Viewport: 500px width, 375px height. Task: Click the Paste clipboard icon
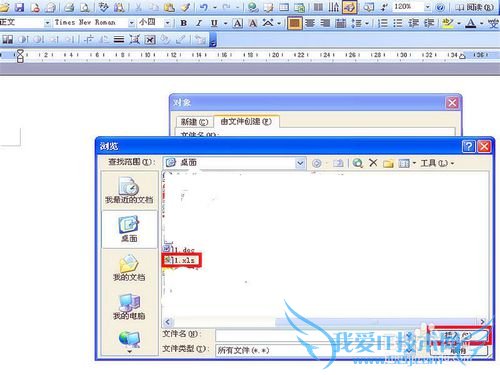pyautogui.click(x=170, y=7)
